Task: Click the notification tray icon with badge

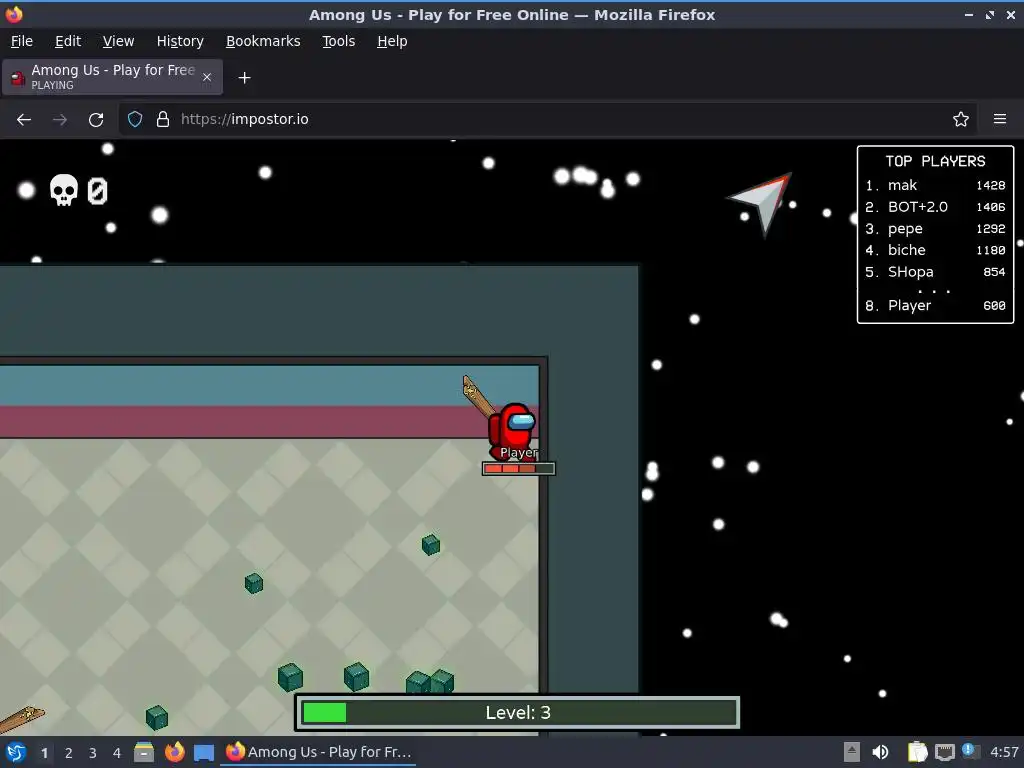Action: click(x=970, y=752)
